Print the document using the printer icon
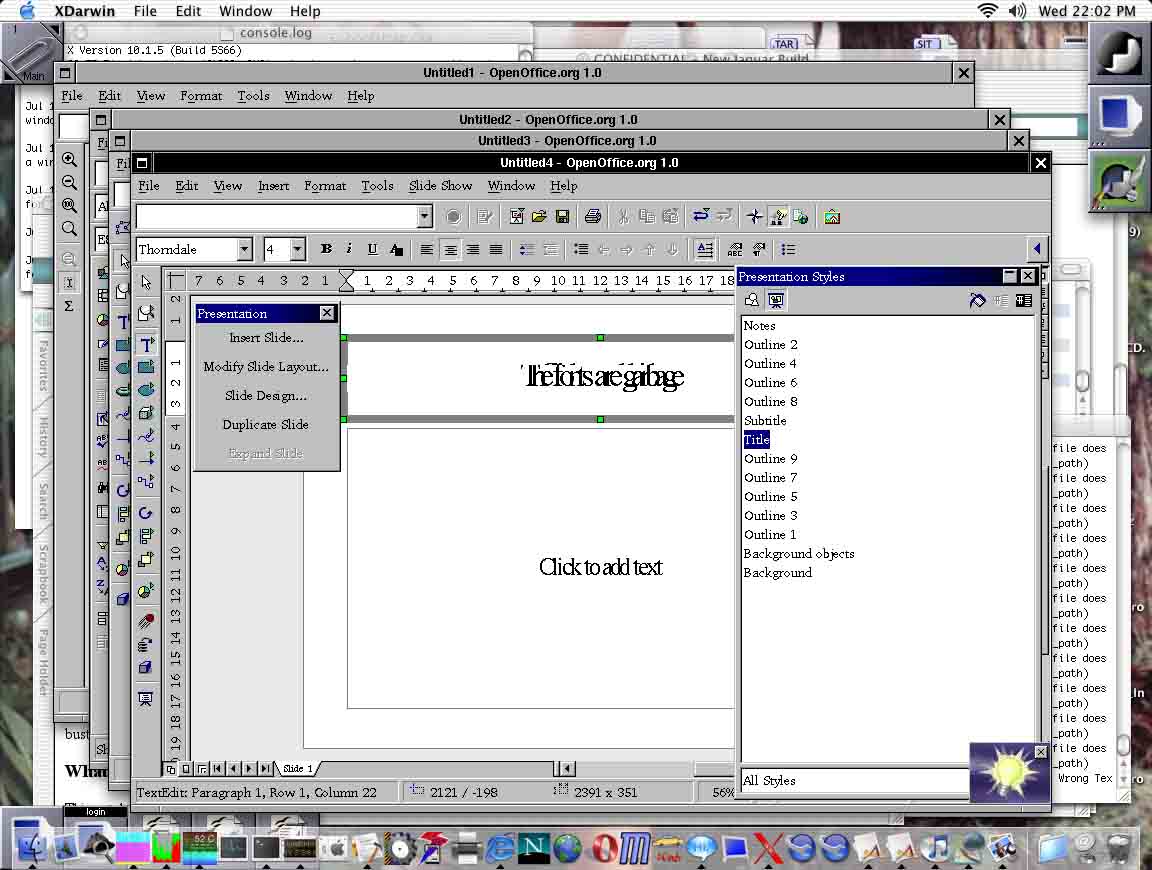Viewport: 1152px width, 870px height. (x=593, y=217)
